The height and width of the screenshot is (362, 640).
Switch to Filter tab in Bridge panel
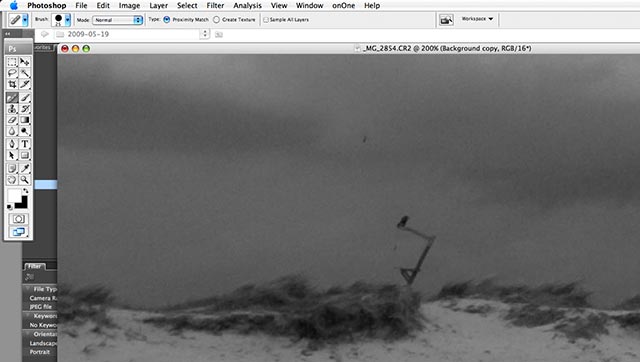(x=34, y=266)
